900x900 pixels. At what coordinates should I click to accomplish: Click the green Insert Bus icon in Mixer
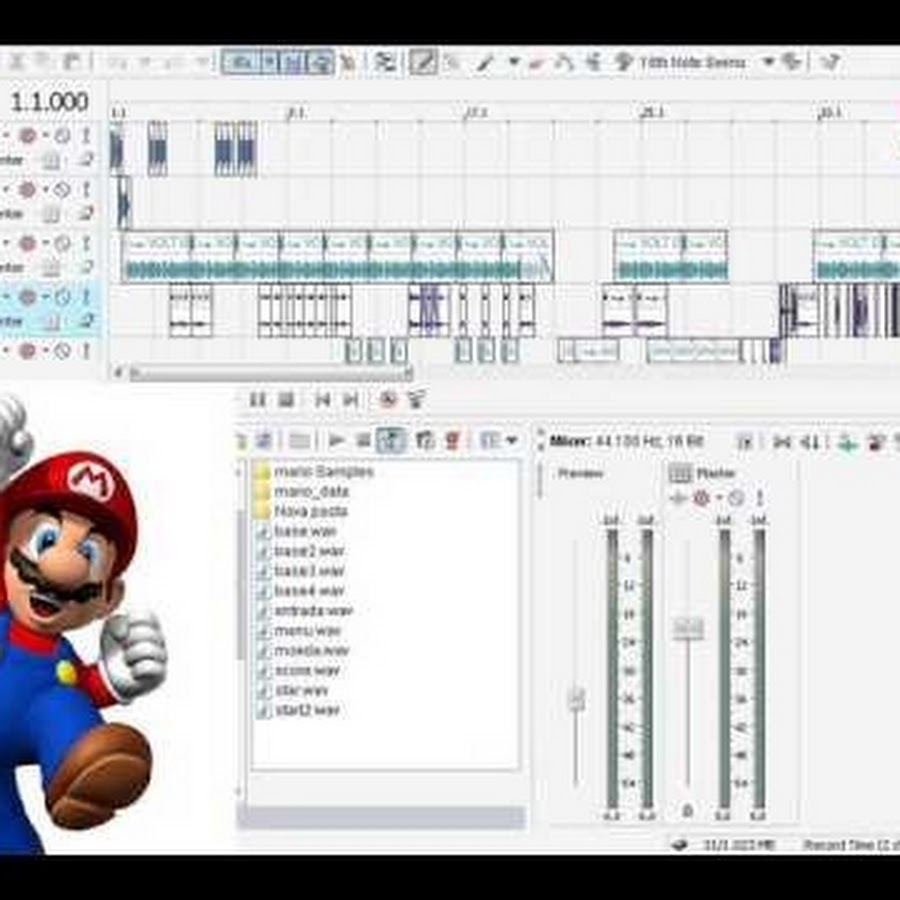[848, 442]
